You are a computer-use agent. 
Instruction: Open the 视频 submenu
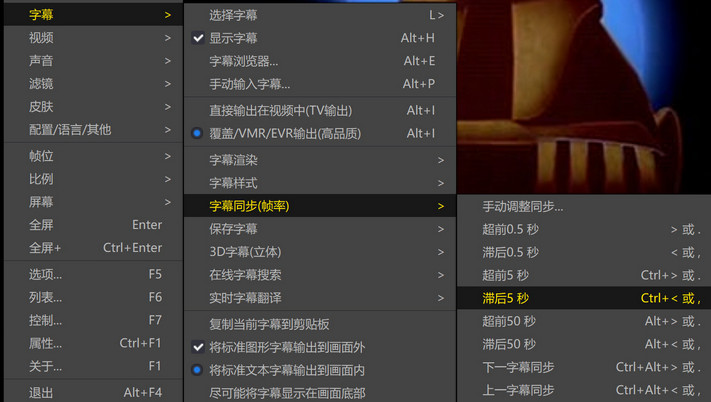pos(93,38)
